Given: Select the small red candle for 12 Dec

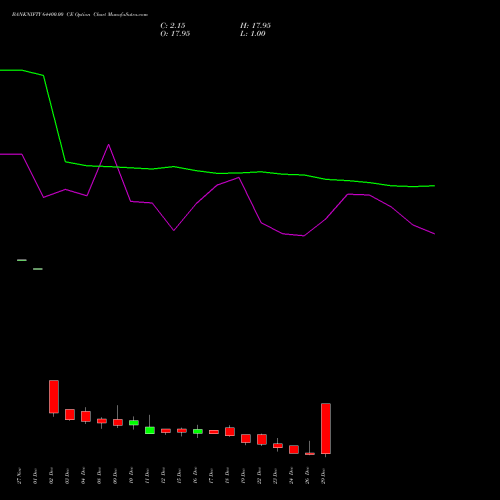Looking at the screenshot, I should pos(166,431).
